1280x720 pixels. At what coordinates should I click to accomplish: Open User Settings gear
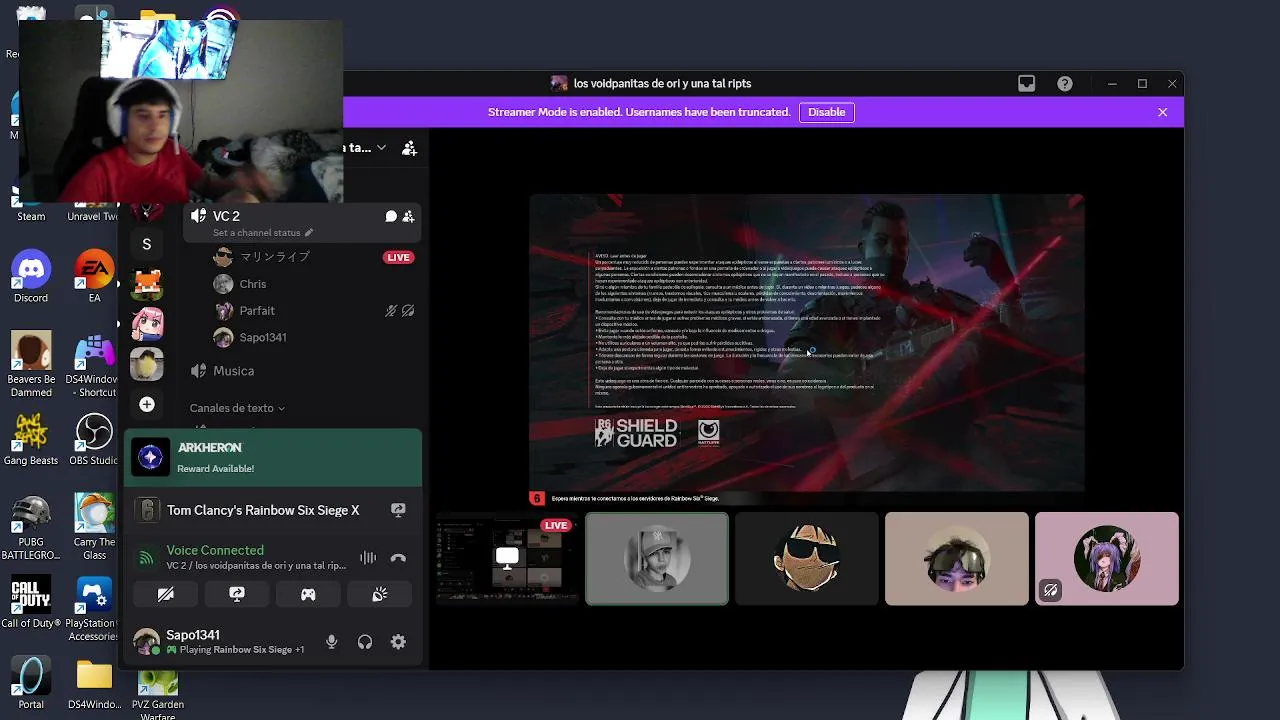(398, 642)
